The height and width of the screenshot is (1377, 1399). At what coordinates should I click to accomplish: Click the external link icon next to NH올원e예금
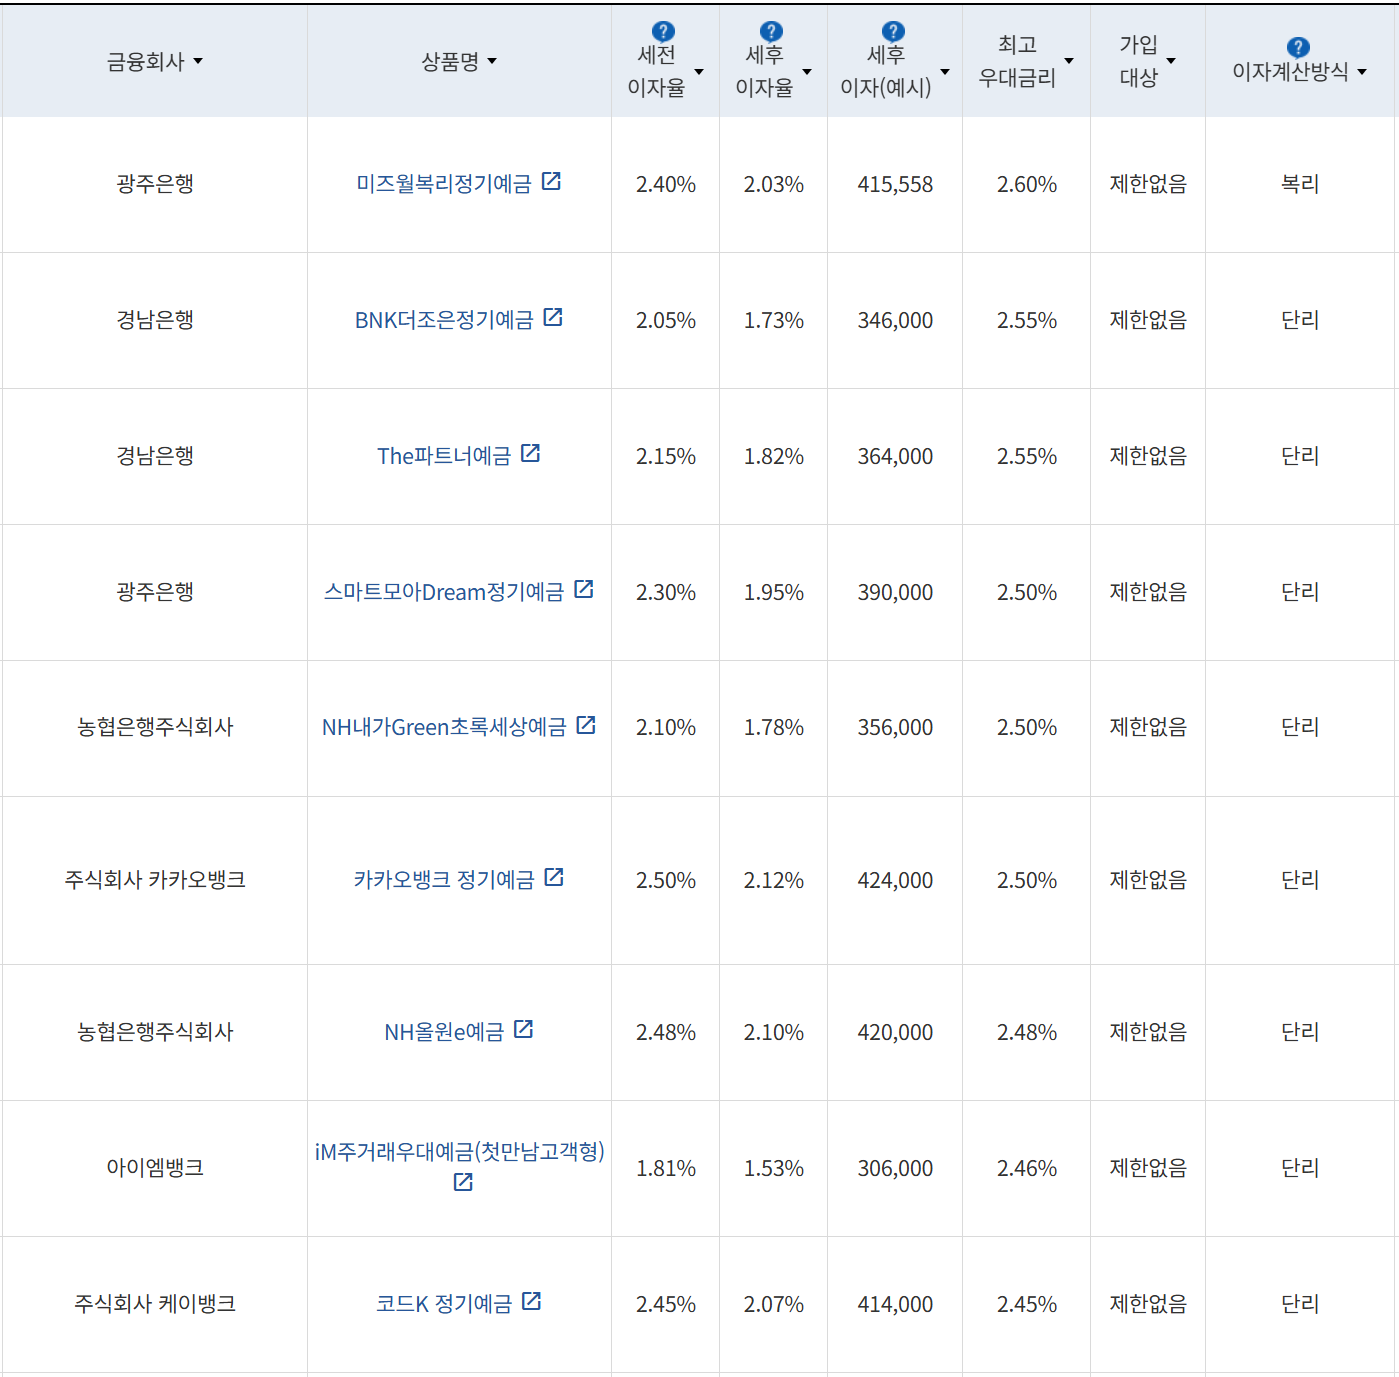pyautogui.click(x=524, y=1029)
